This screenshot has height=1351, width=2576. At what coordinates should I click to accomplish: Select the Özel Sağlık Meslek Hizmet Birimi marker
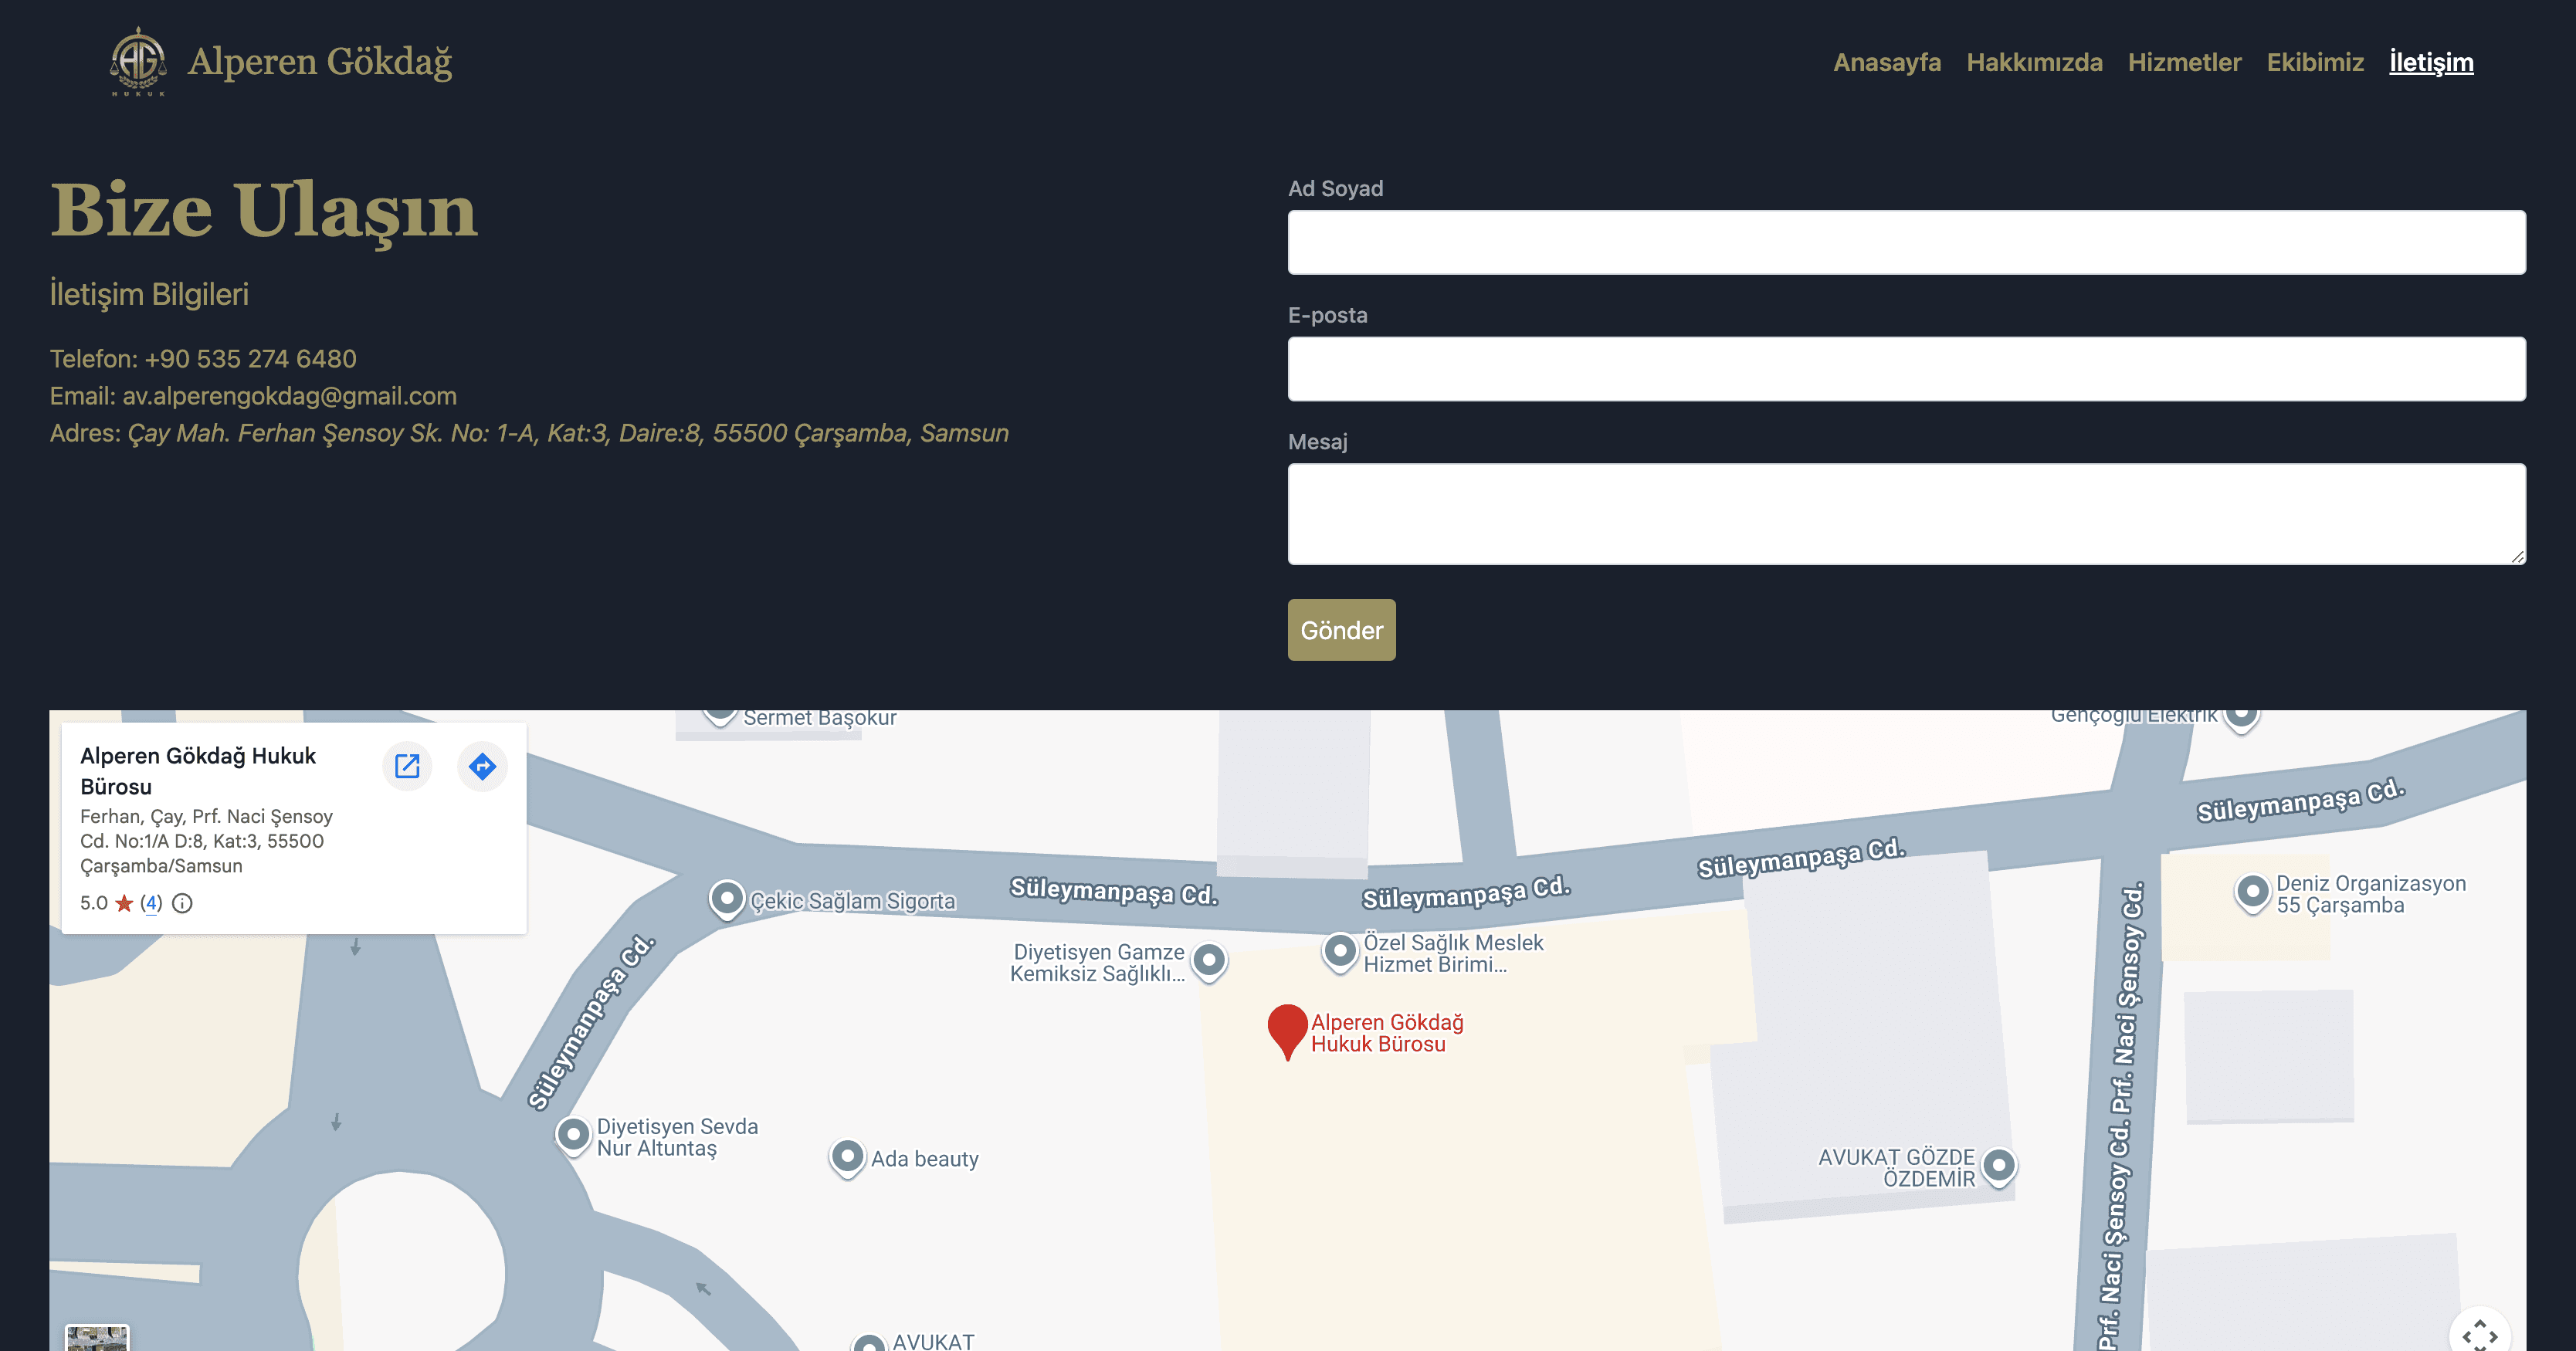pyautogui.click(x=1340, y=952)
